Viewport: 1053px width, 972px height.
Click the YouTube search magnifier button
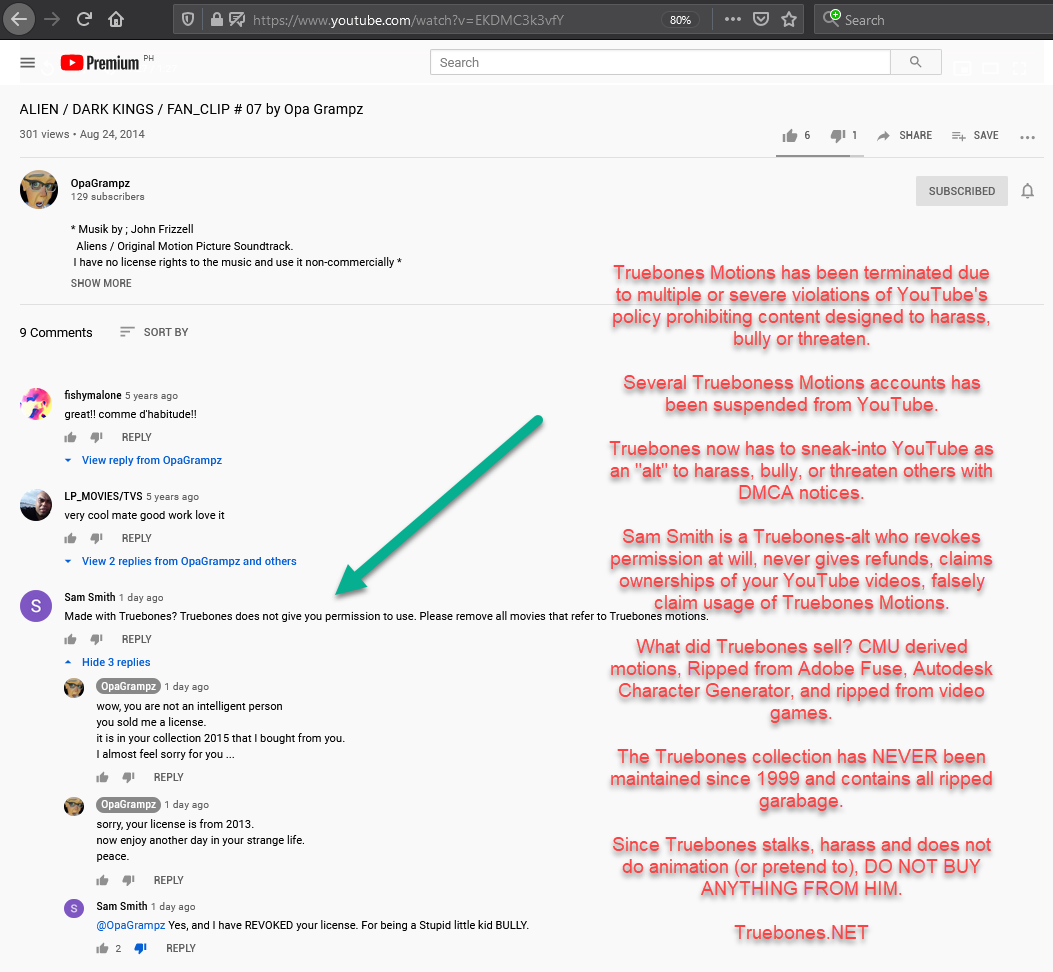(915, 62)
